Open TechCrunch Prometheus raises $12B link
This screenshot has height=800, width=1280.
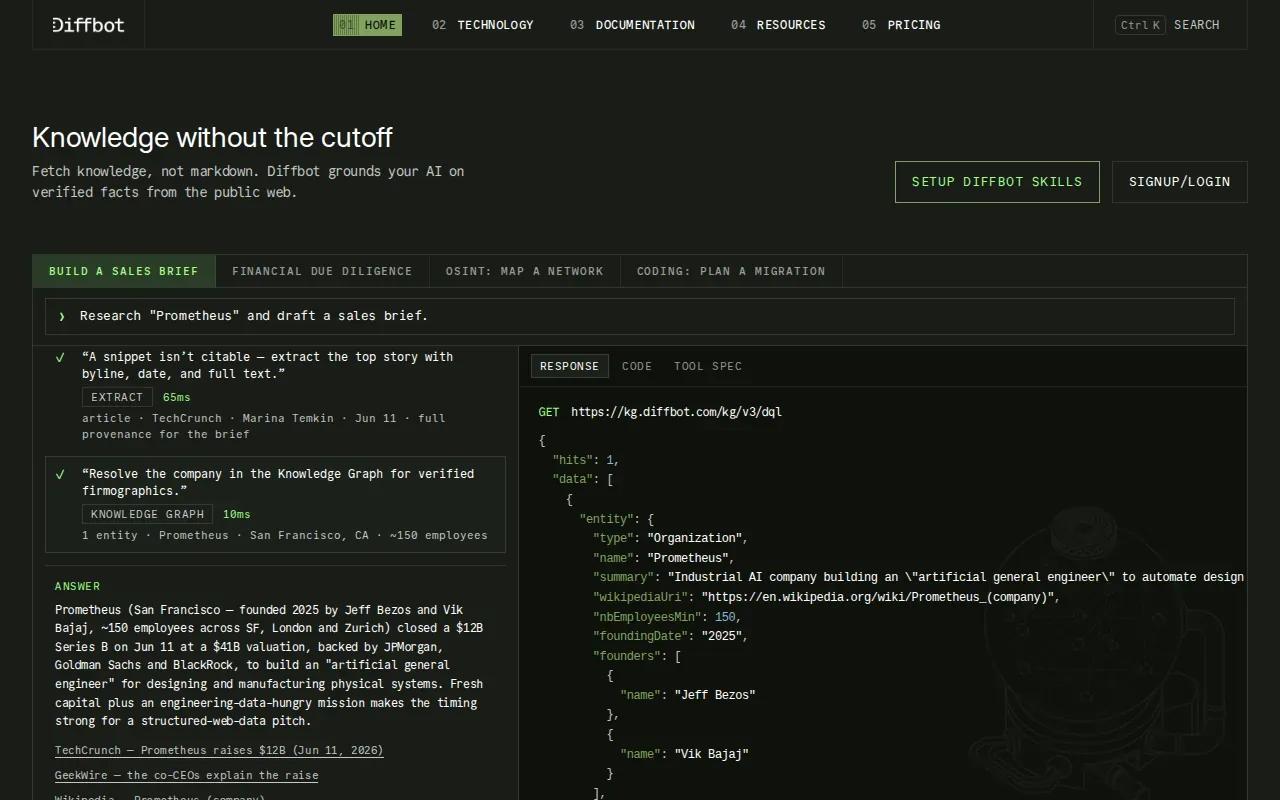tap(219, 750)
